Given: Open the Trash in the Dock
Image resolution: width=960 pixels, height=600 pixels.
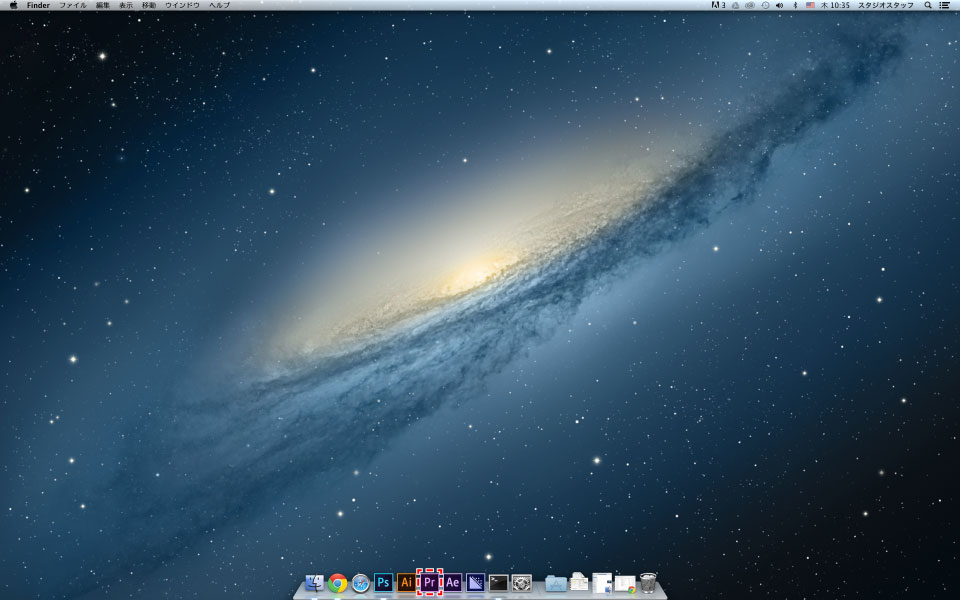Looking at the screenshot, I should [x=648, y=582].
